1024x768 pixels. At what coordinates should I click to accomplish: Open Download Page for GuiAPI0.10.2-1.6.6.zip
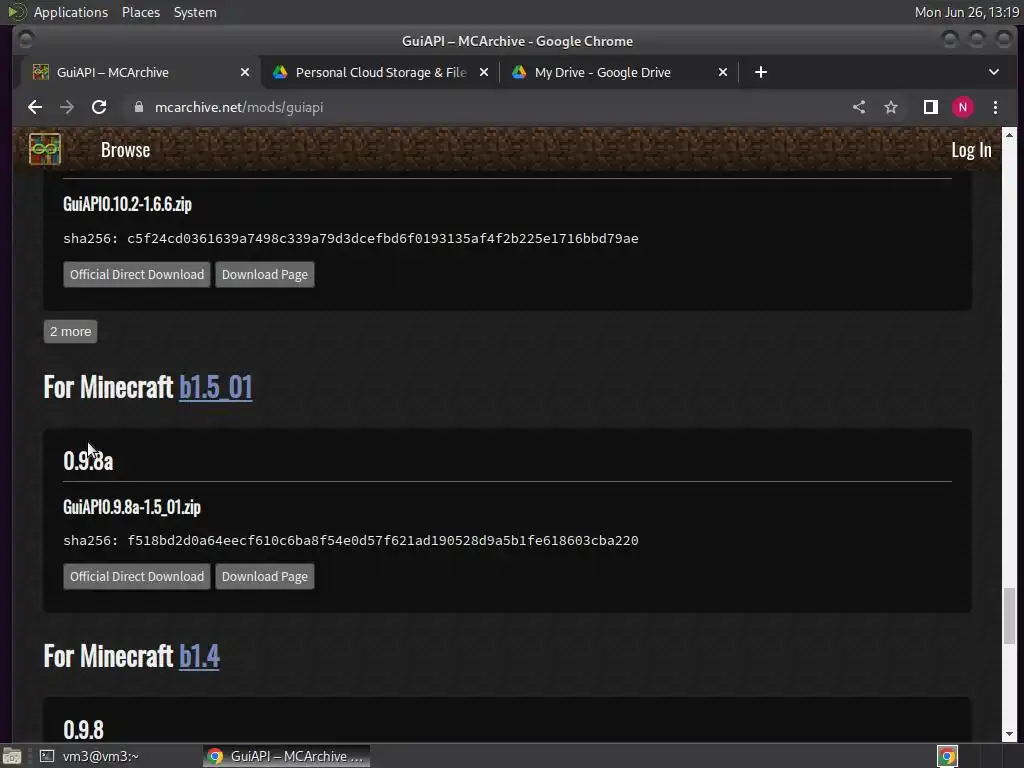coord(264,274)
